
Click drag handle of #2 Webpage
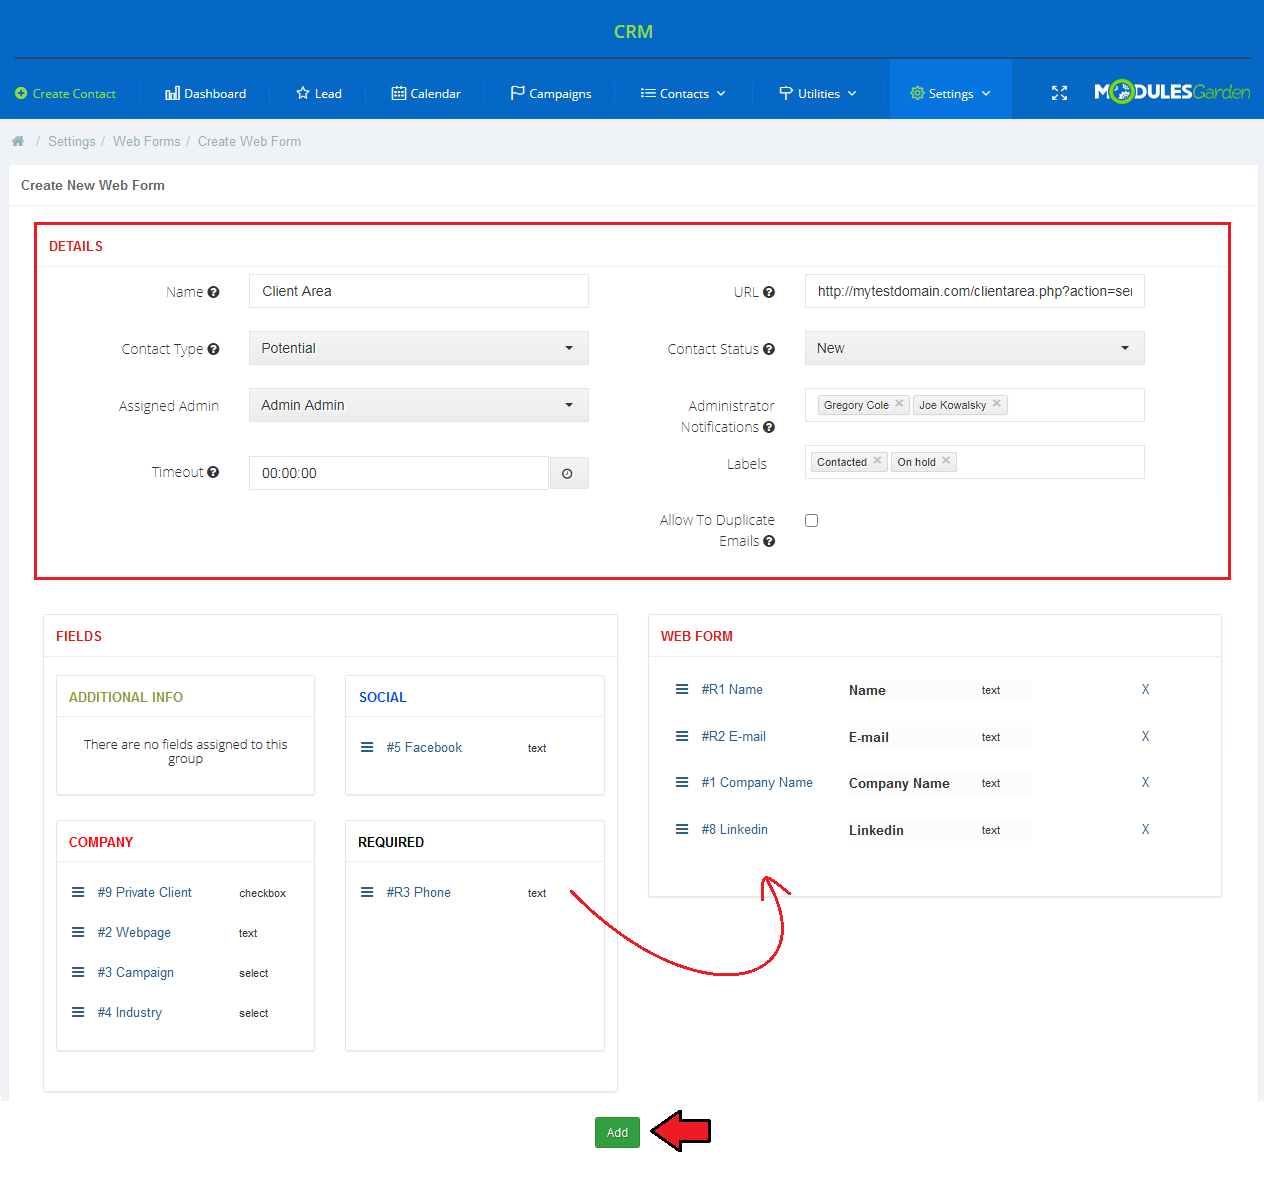pyautogui.click(x=78, y=932)
